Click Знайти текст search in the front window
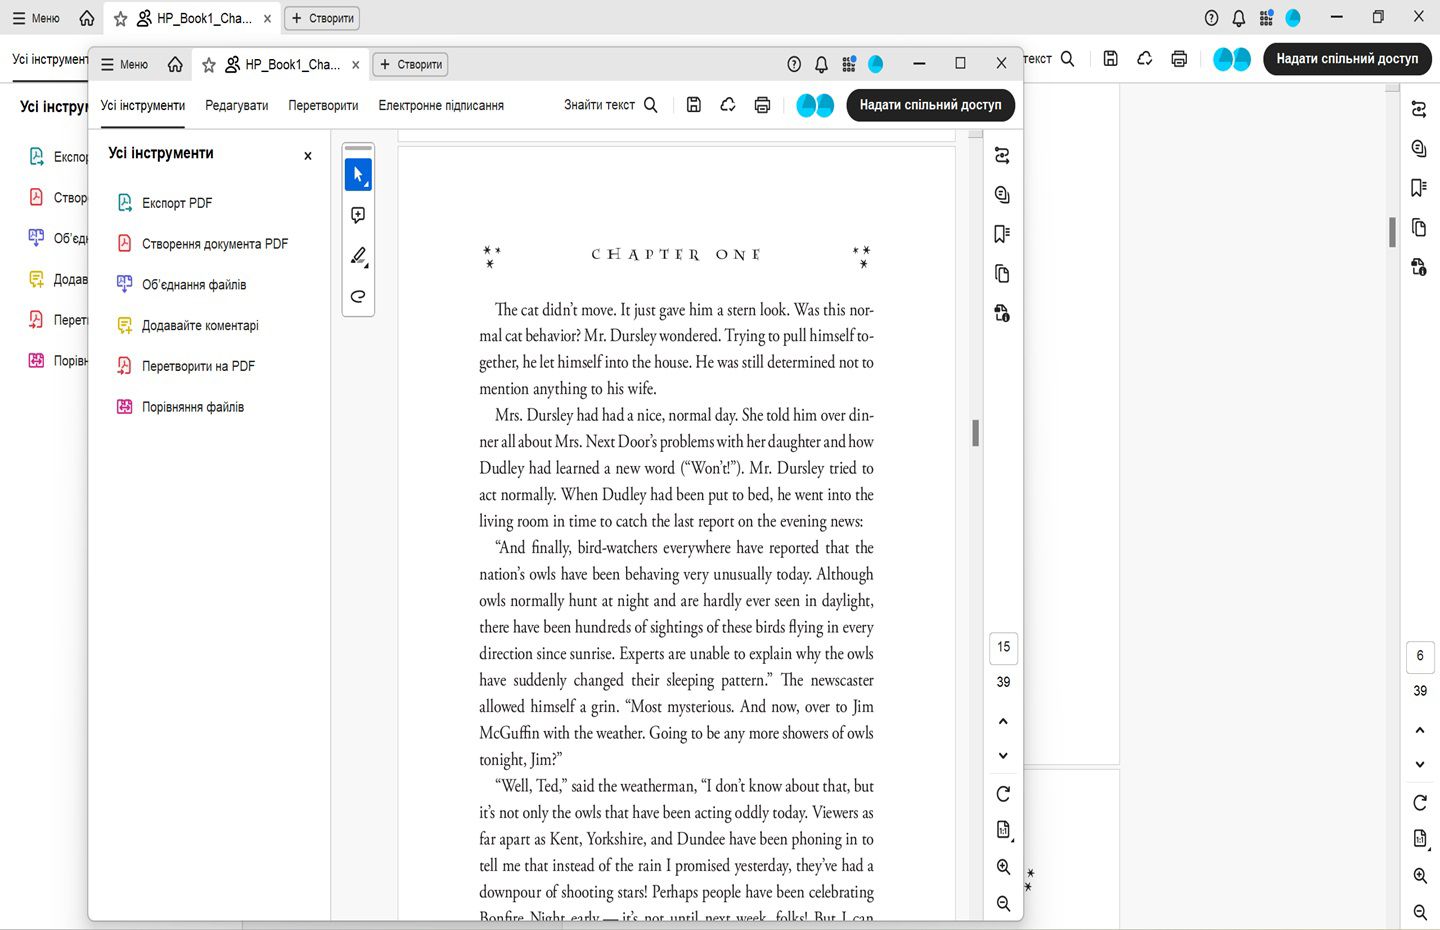 610,105
